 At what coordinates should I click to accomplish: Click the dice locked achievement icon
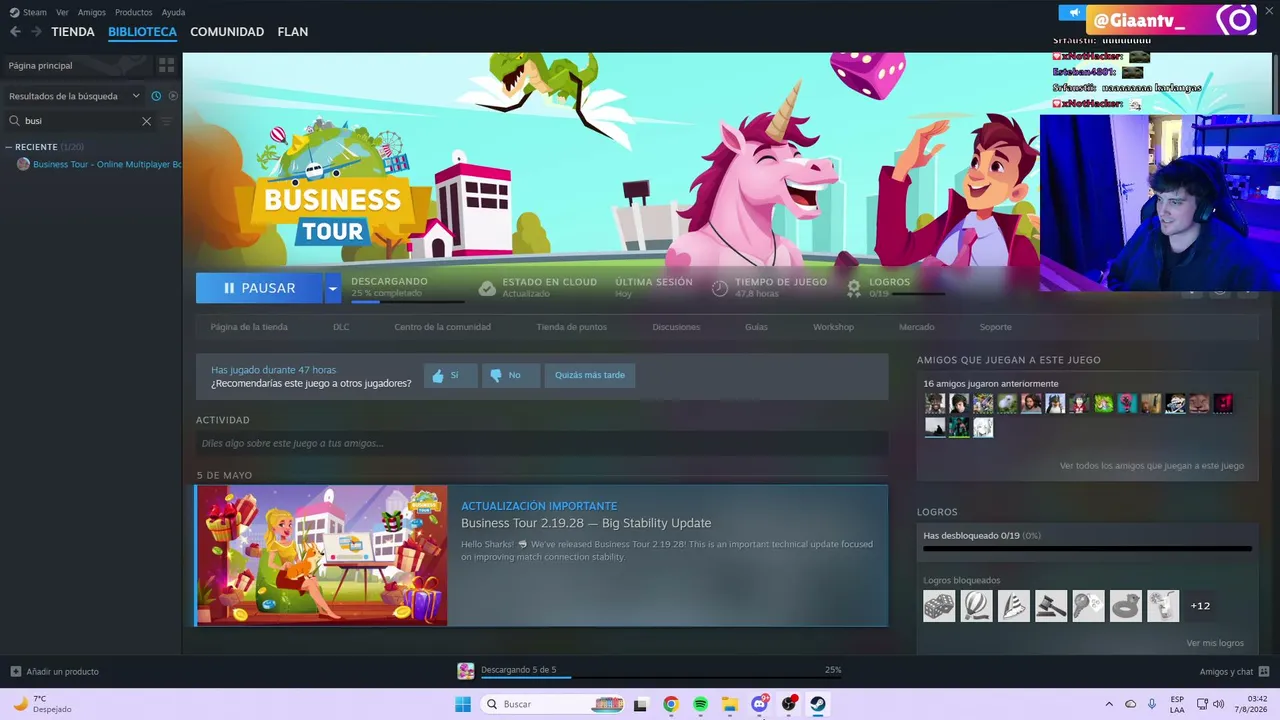pos(939,606)
